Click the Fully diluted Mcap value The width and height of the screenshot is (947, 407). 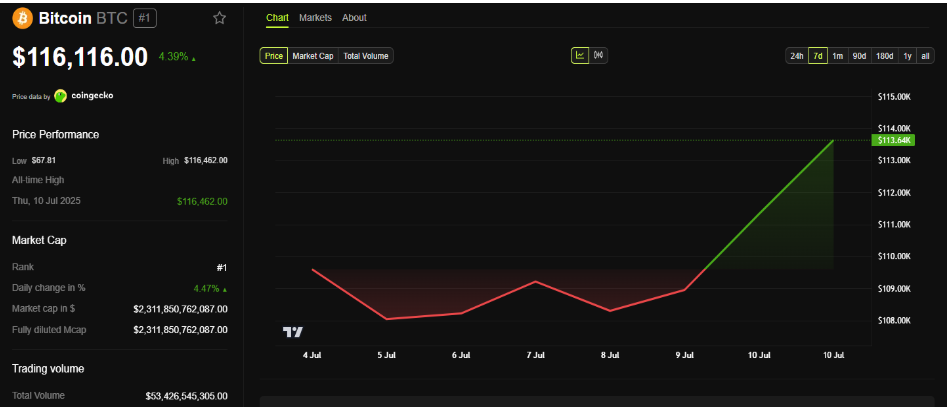181,330
